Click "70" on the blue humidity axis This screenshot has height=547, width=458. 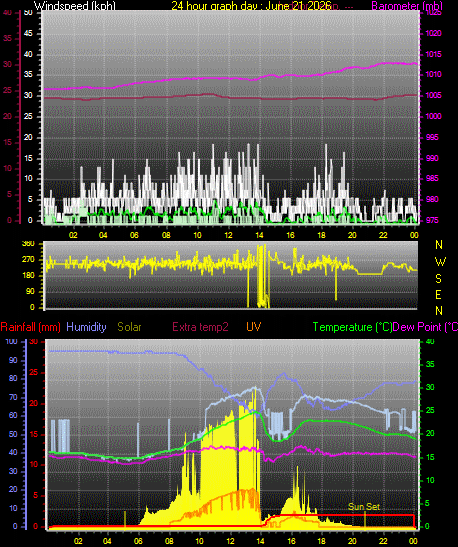pos(13,397)
